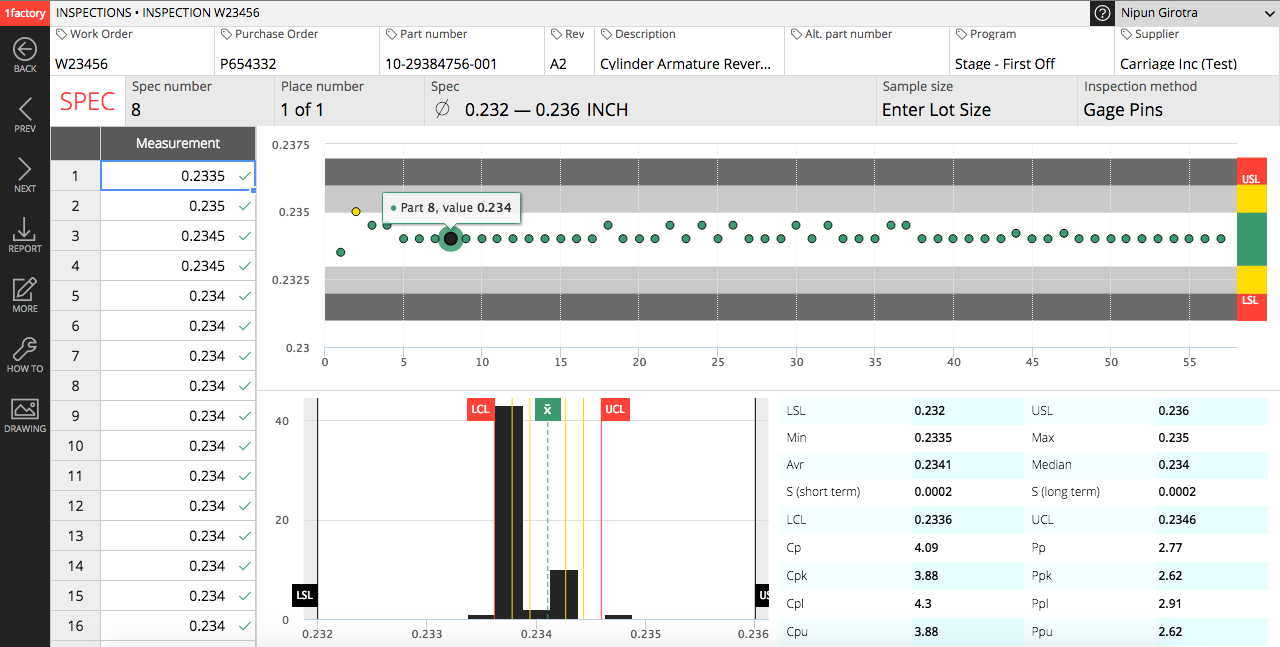Select measurement cell with value 0.2335
The width and height of the screenshot is (1280, 647).
point(177,176)
